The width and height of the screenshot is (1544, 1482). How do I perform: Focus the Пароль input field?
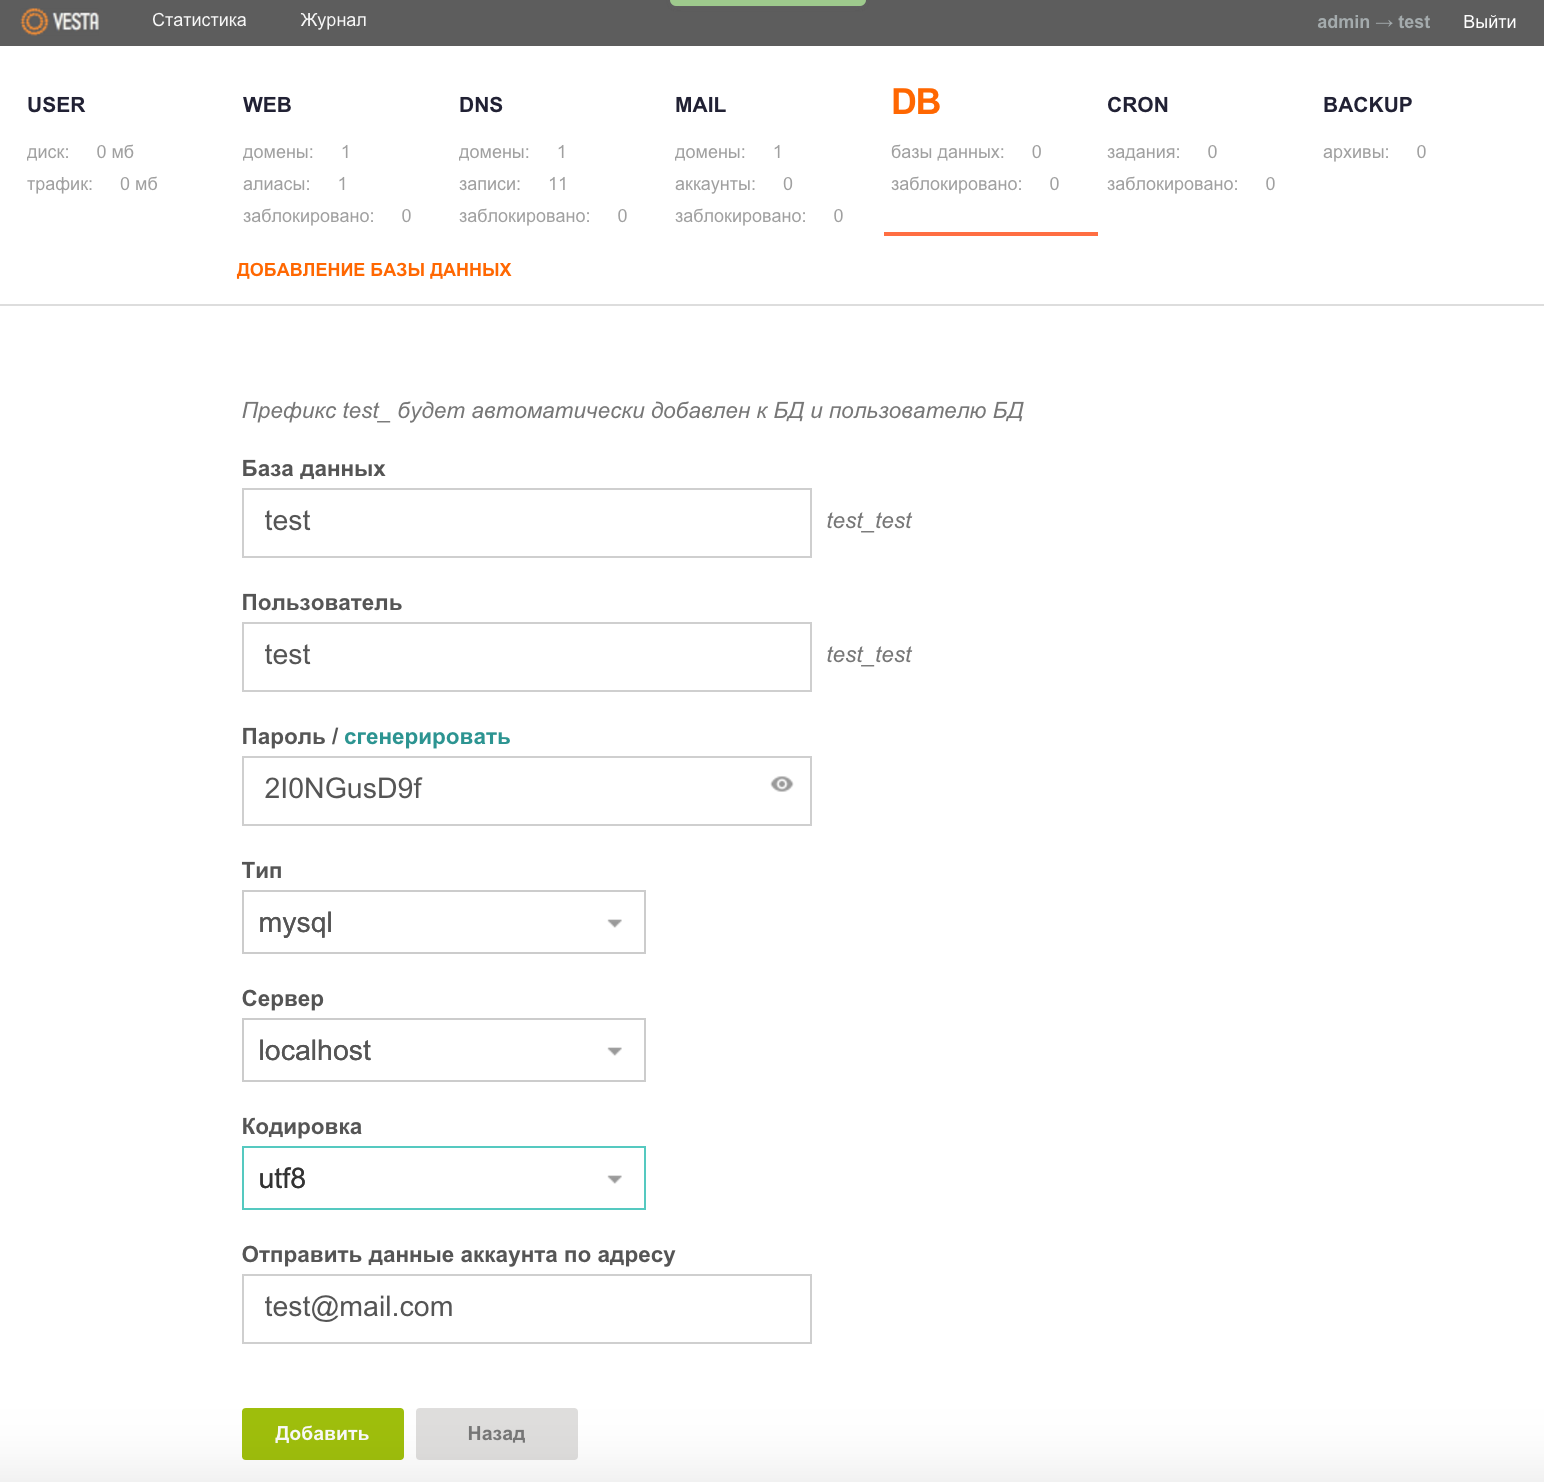(x=527, y=791)
